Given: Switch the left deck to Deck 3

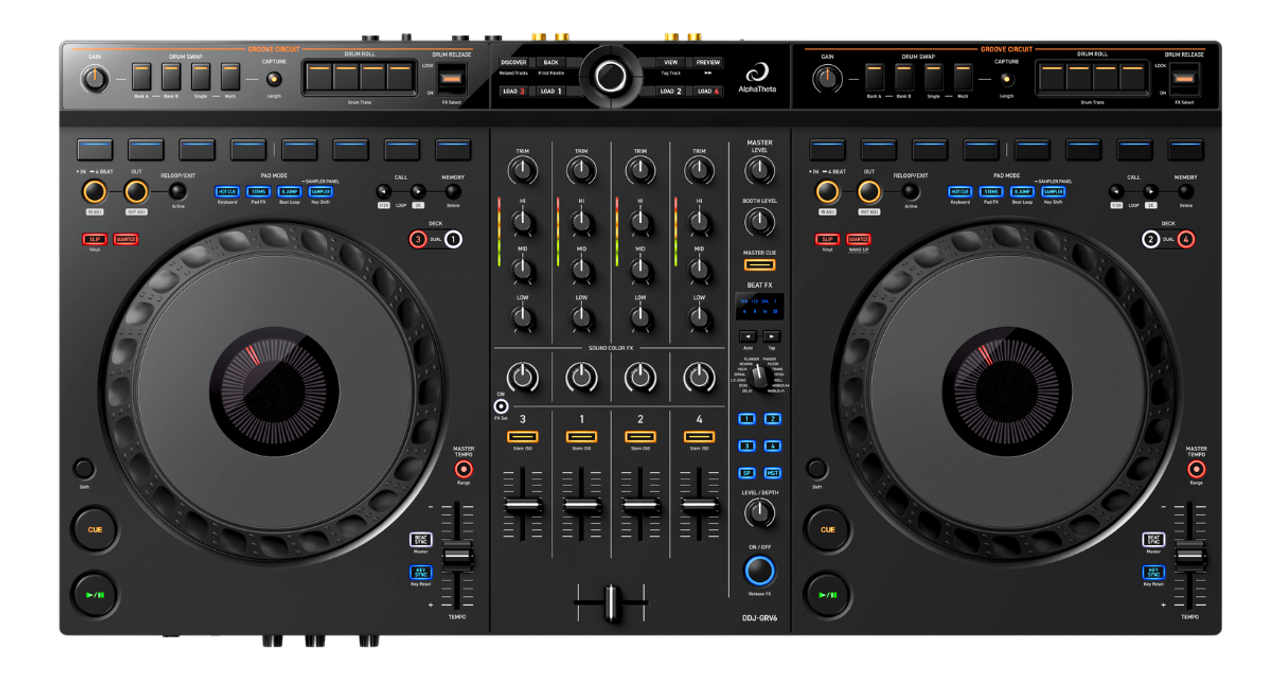Looking at the screenshot, I should (x=417, y=239).
